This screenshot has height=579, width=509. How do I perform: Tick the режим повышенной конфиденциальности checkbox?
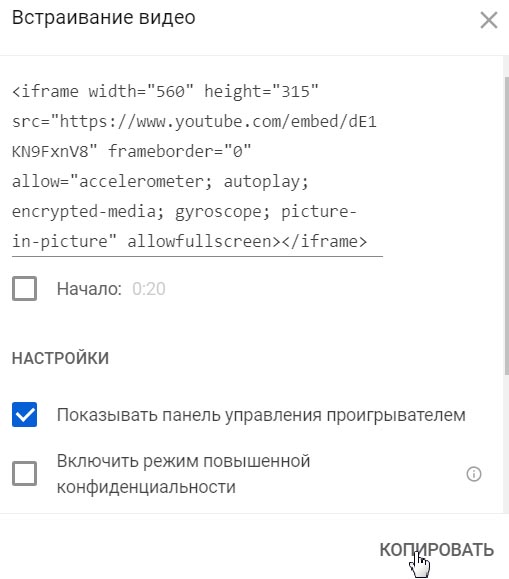(24, 473)
